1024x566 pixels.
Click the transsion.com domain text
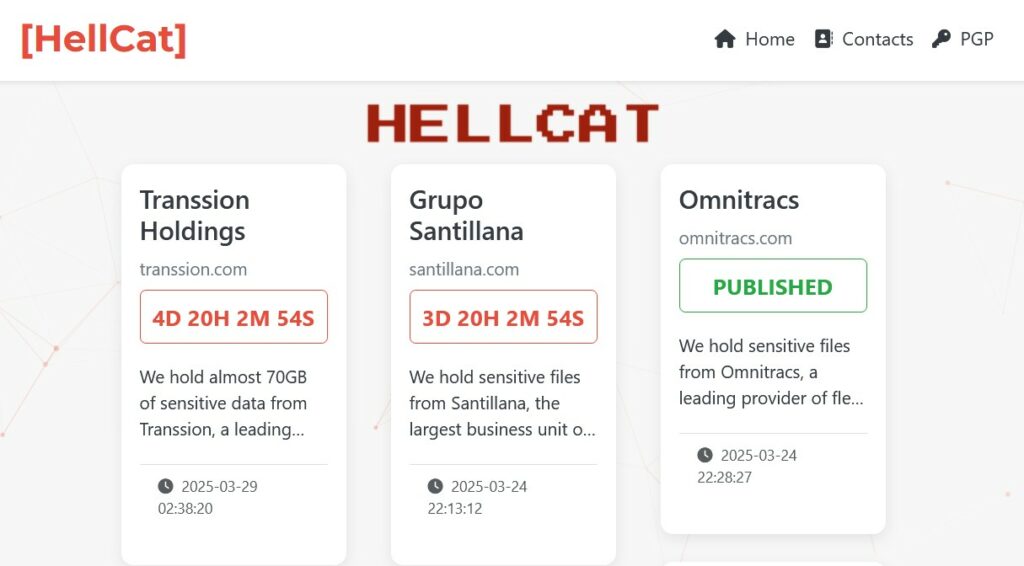pyautogui.click(x=193, y=269)
